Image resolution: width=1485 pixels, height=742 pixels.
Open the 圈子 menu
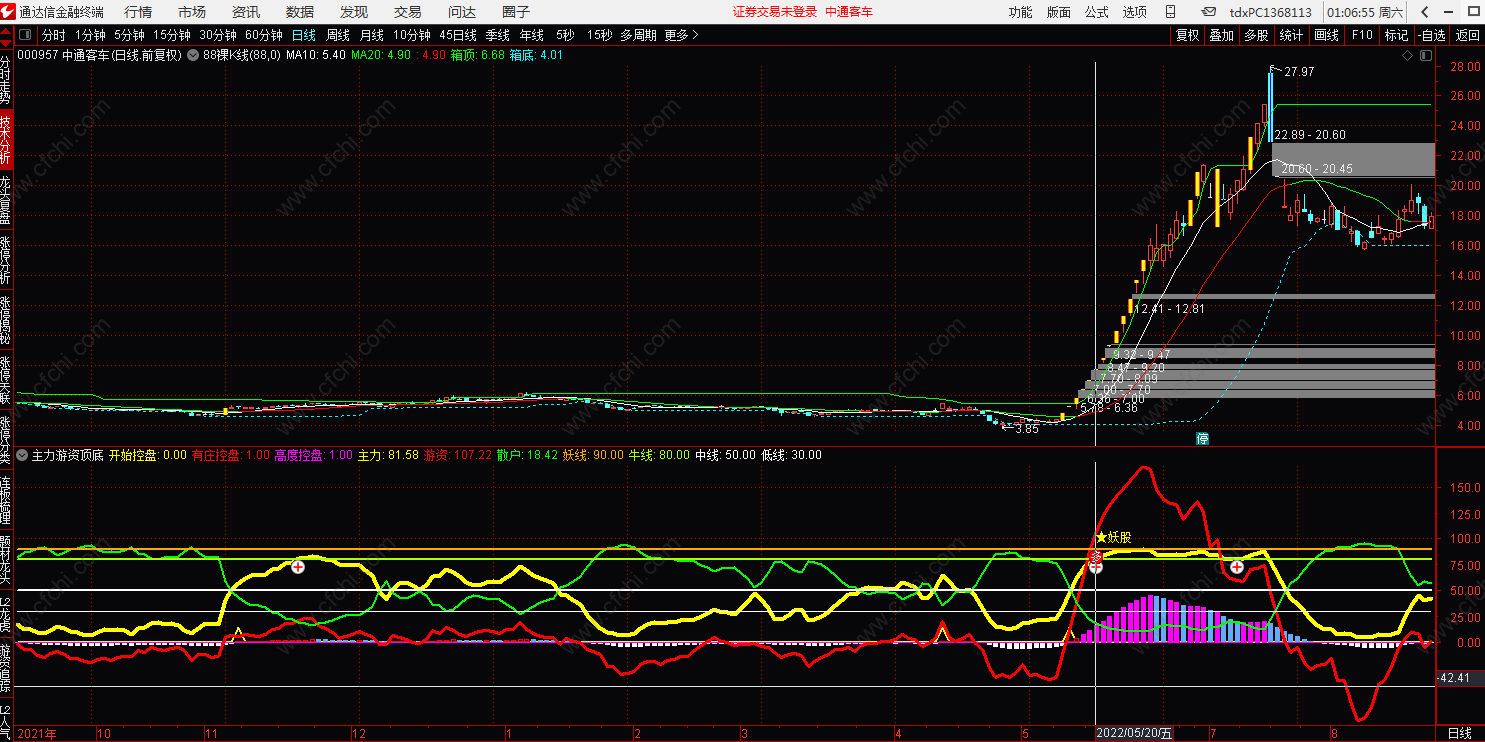point(516,12)
